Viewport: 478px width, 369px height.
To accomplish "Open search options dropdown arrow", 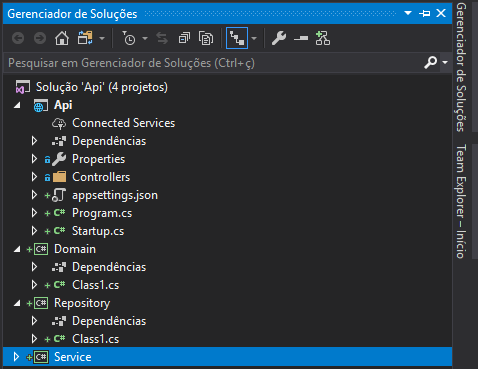I will (x=445, y=62).
